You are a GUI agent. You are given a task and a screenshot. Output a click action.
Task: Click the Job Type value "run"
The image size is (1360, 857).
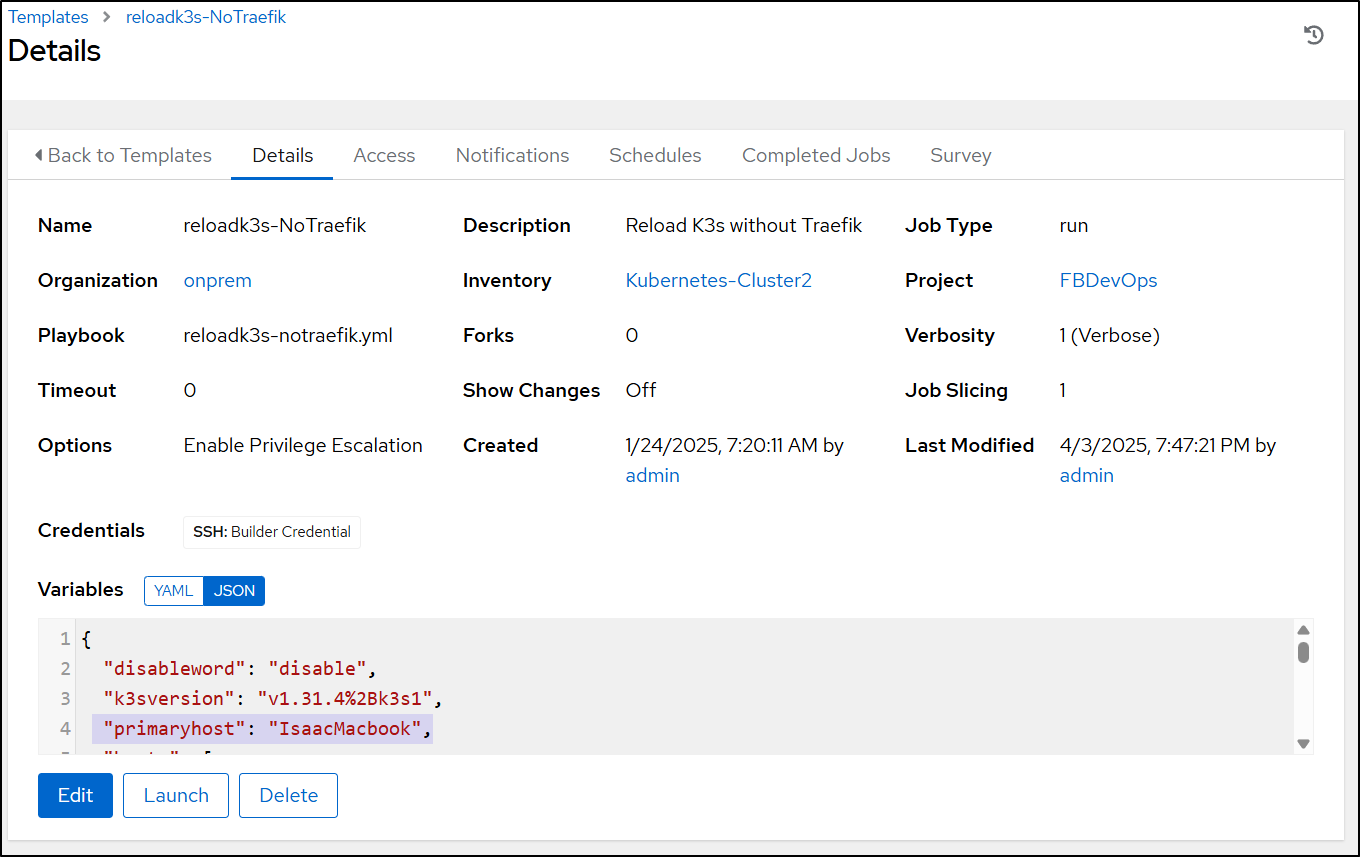pyautogui.click(x=1074, y=225)
